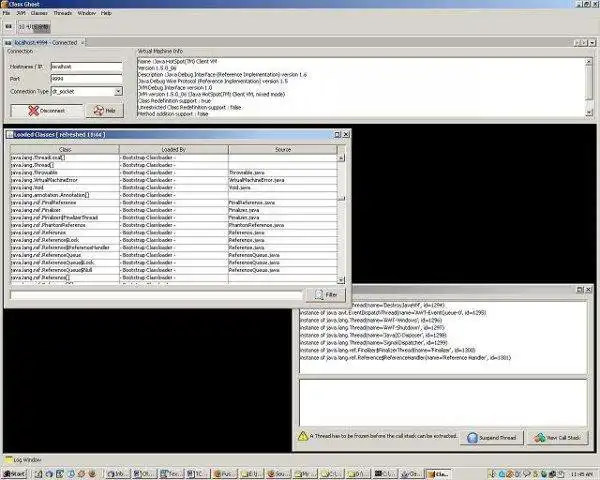Open the File menu
600x480 pixels.
pyautogui.click(x=7, y=13)
